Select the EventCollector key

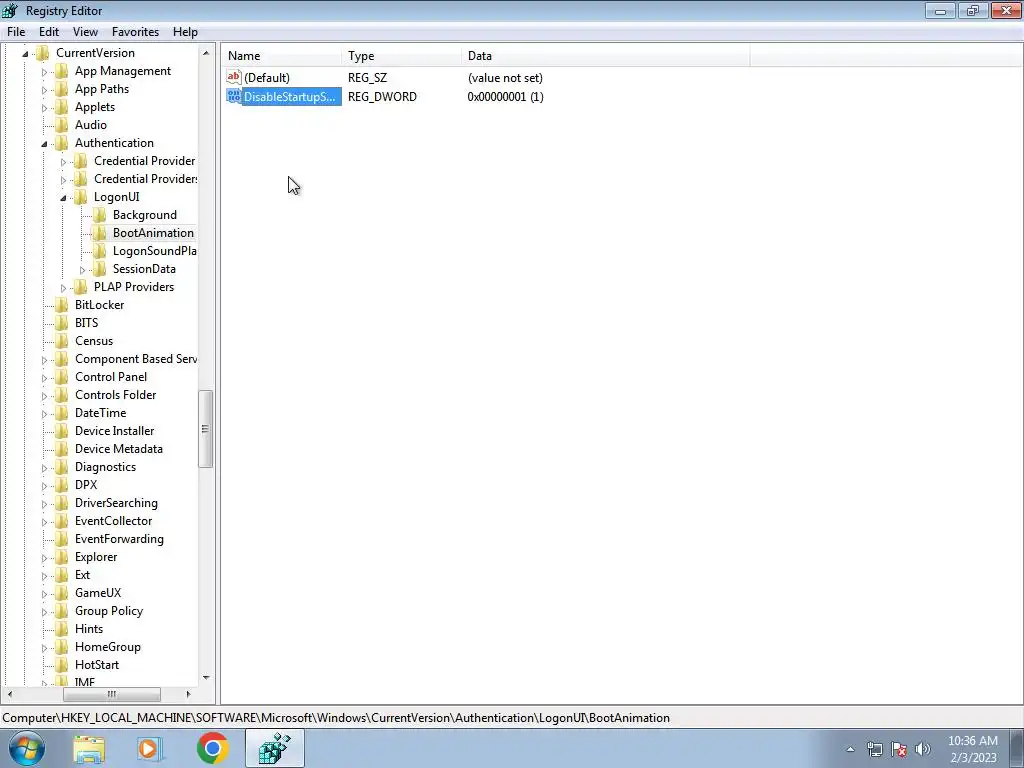pyautogui.click(x=114, y=521)
